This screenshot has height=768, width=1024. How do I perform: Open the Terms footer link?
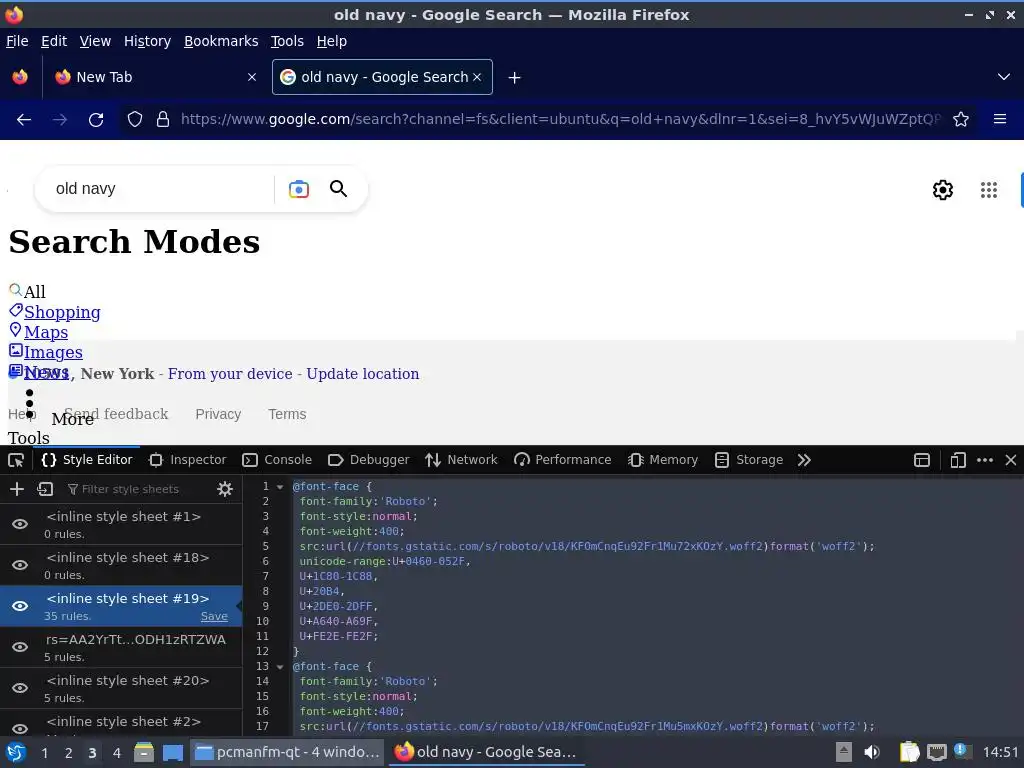point(287,414)
